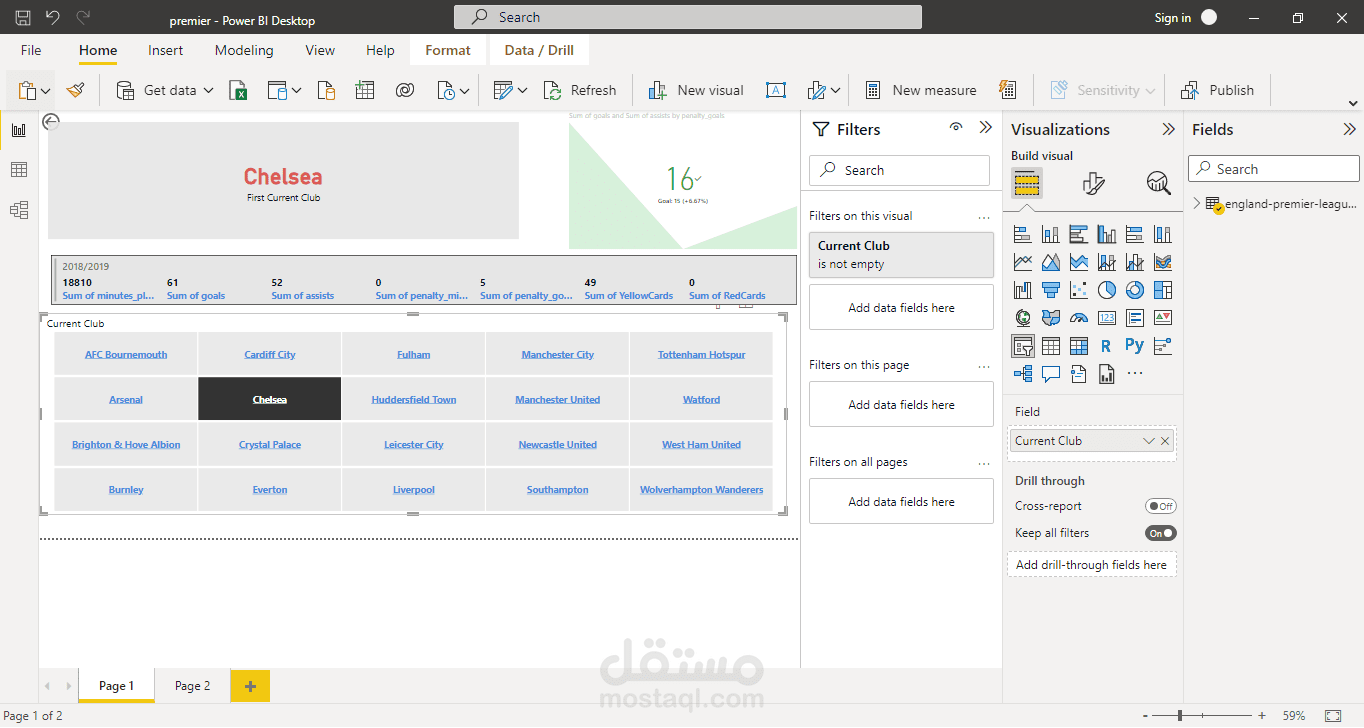Fit the report page to window
The width and height of the screenshot is (1364, 728).
coord(1333,716)
